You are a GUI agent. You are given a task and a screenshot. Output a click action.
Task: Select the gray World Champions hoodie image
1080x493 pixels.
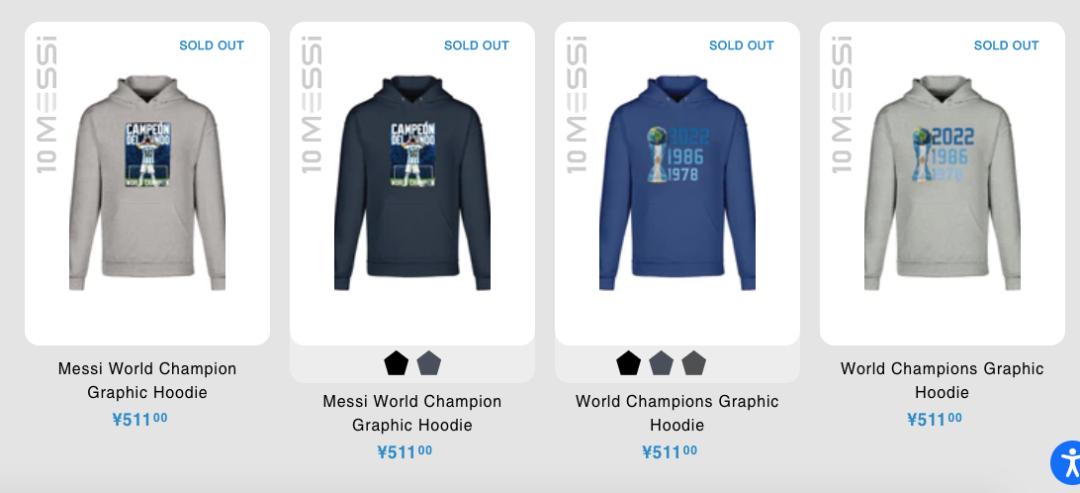(942, 184)
